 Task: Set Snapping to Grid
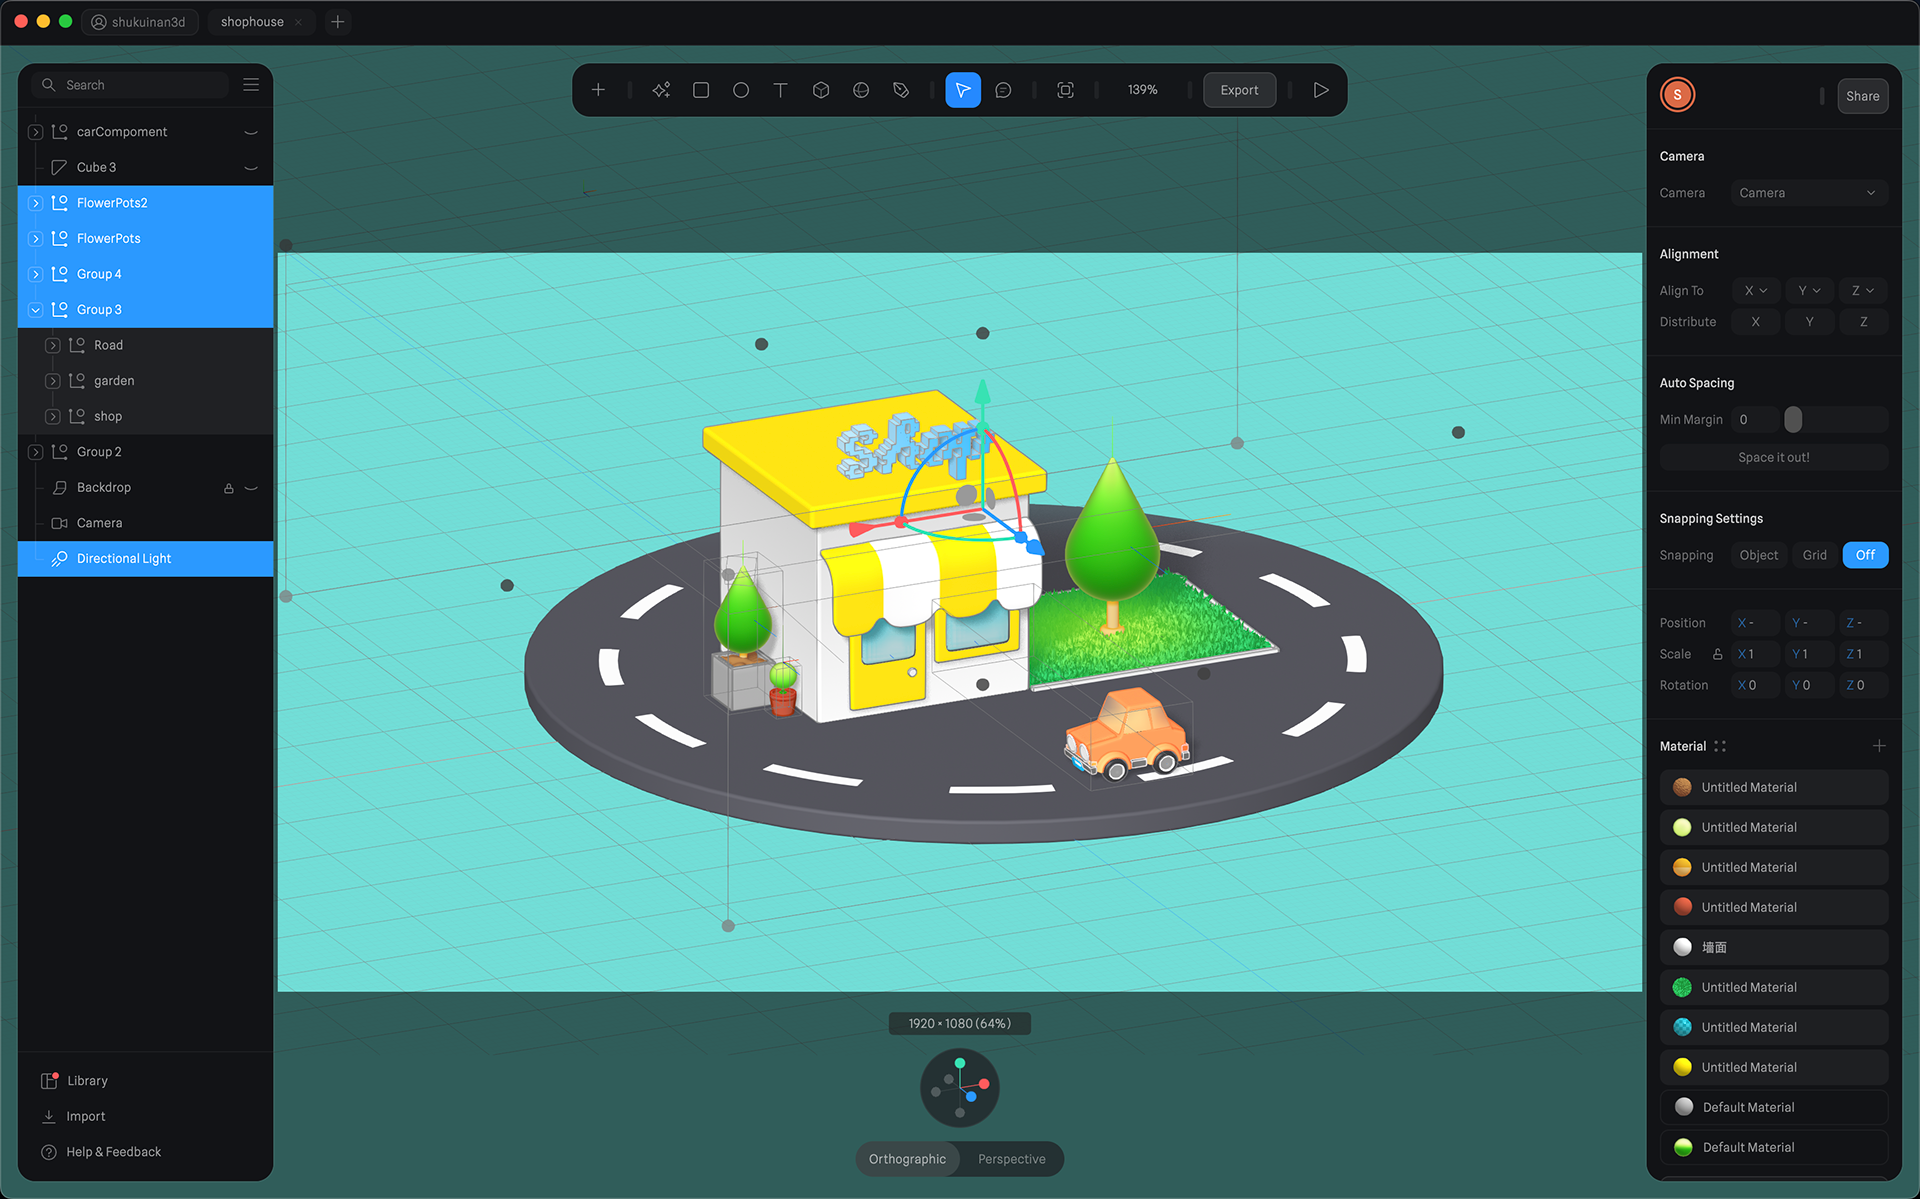coord(1814,555)
